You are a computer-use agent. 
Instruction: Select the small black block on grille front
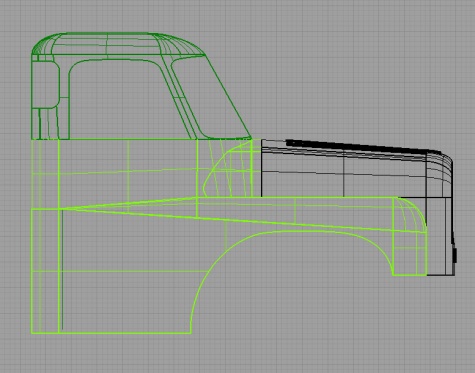click(x=454, y=255)
